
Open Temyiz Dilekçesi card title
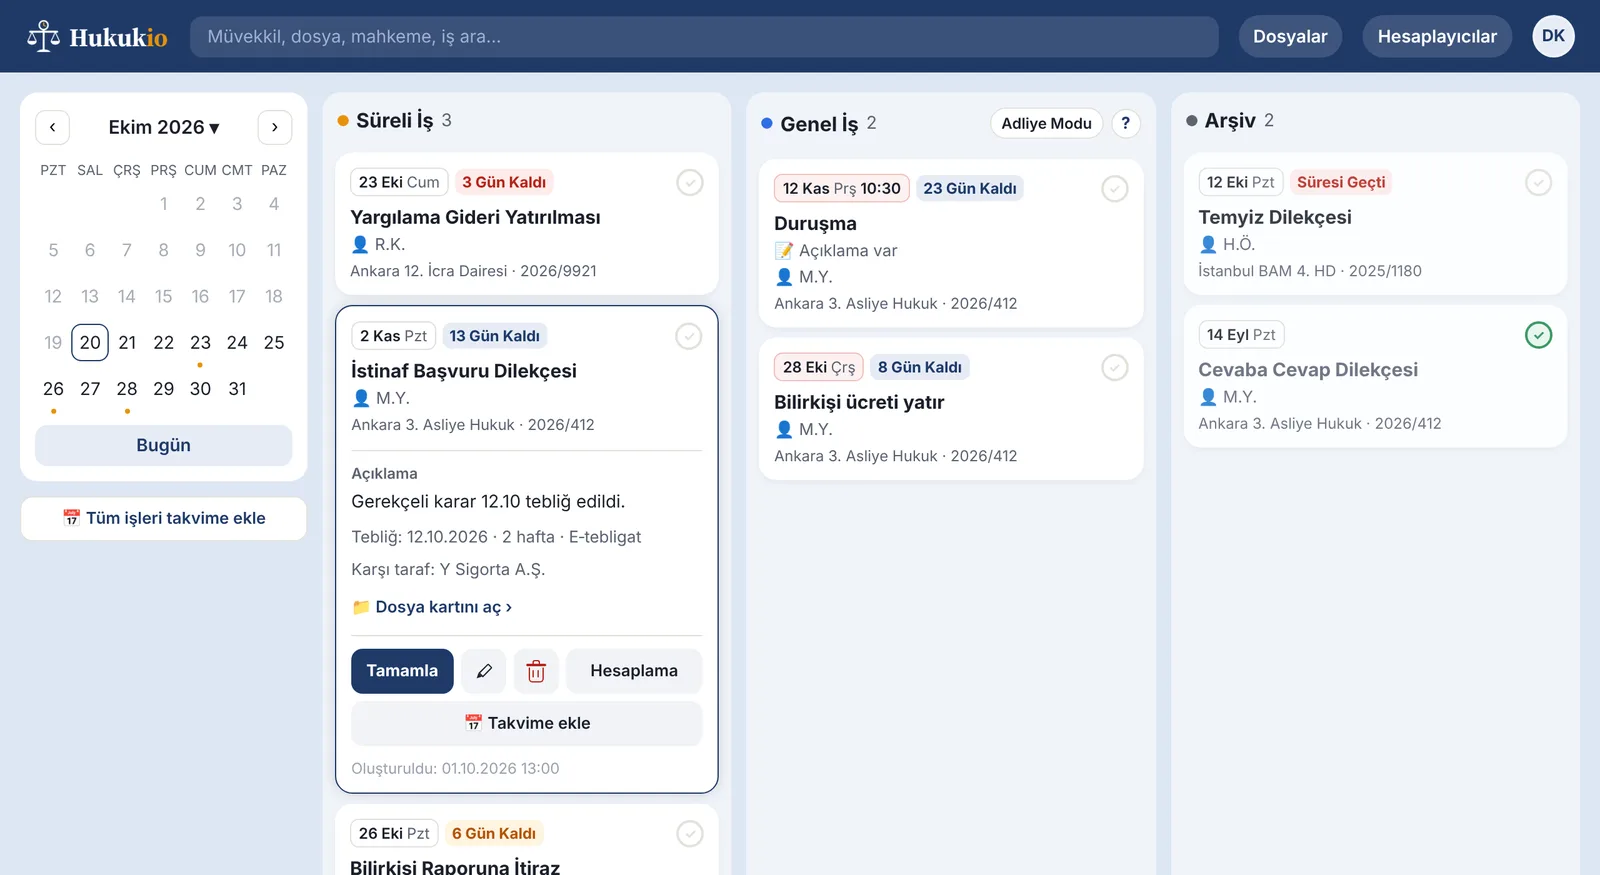coord(1275,217)
